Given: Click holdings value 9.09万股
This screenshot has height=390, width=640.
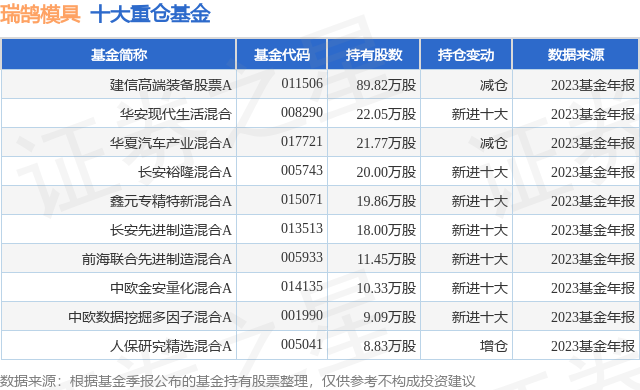Looking at the screenshot, I should [390, 317].
